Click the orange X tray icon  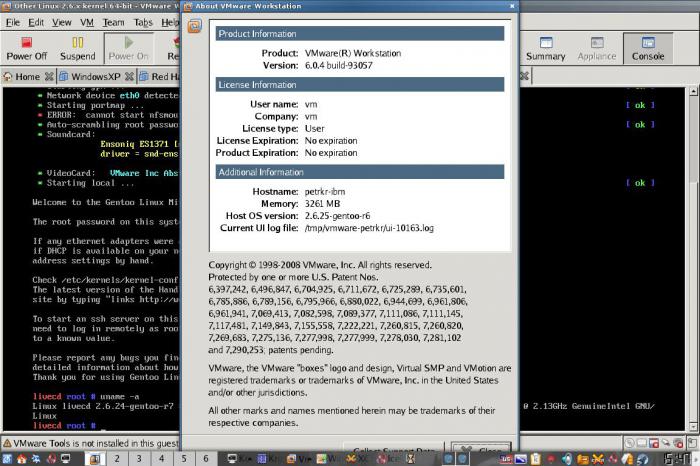point(598,459)
